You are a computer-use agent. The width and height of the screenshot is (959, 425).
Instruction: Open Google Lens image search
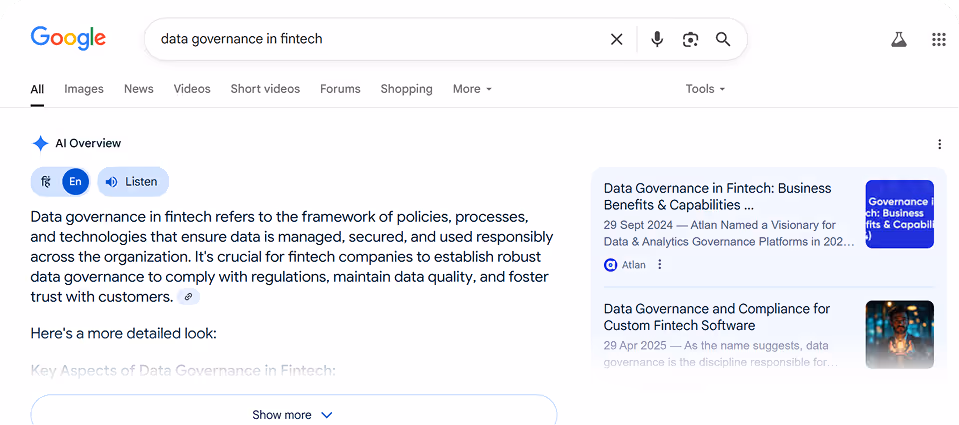690,39
